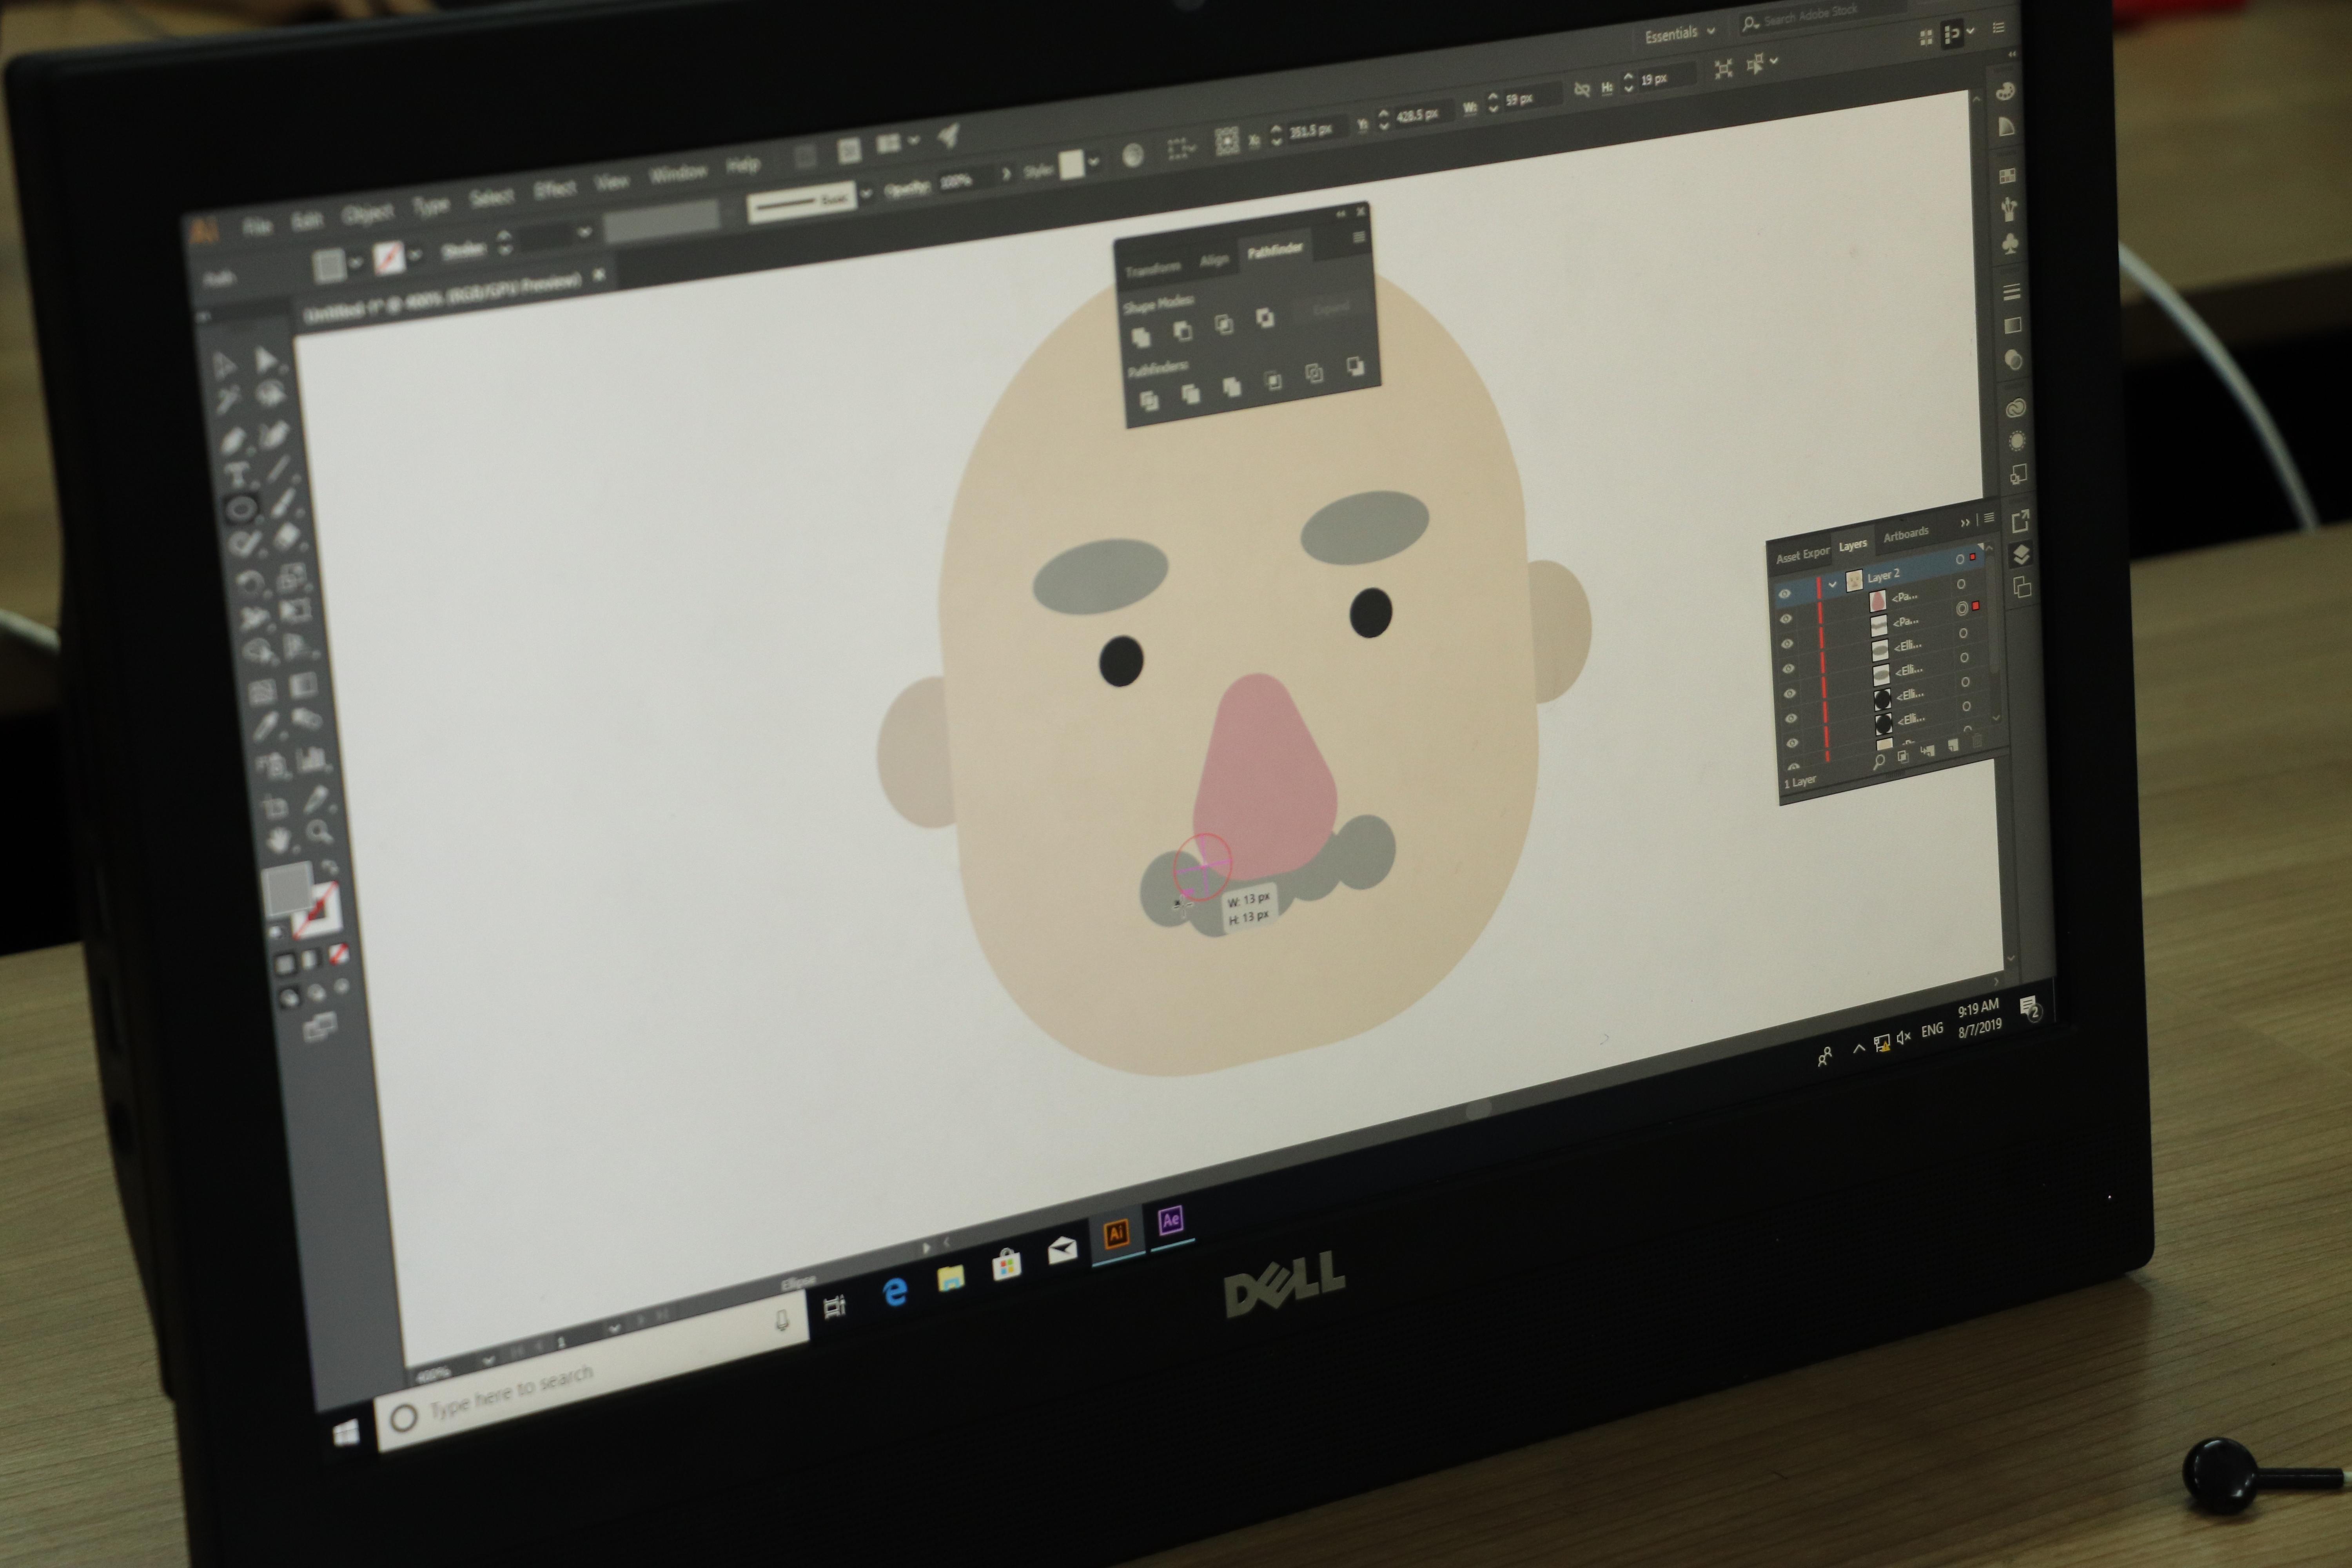Viewport: 2352px width, 1568px height.
Task: Hide the second black ellipse eye sublayer
Action: coord(1792,743)
